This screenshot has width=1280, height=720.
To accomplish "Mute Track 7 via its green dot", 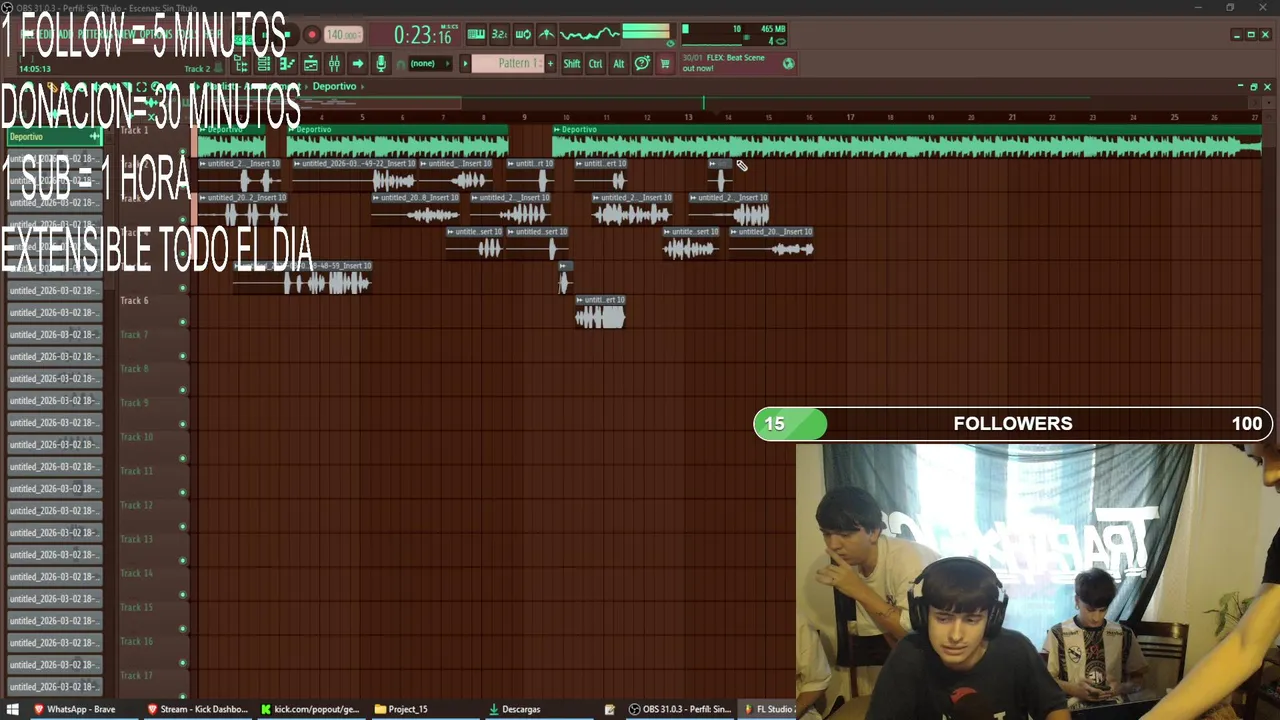I will click(x=183, y=356).
